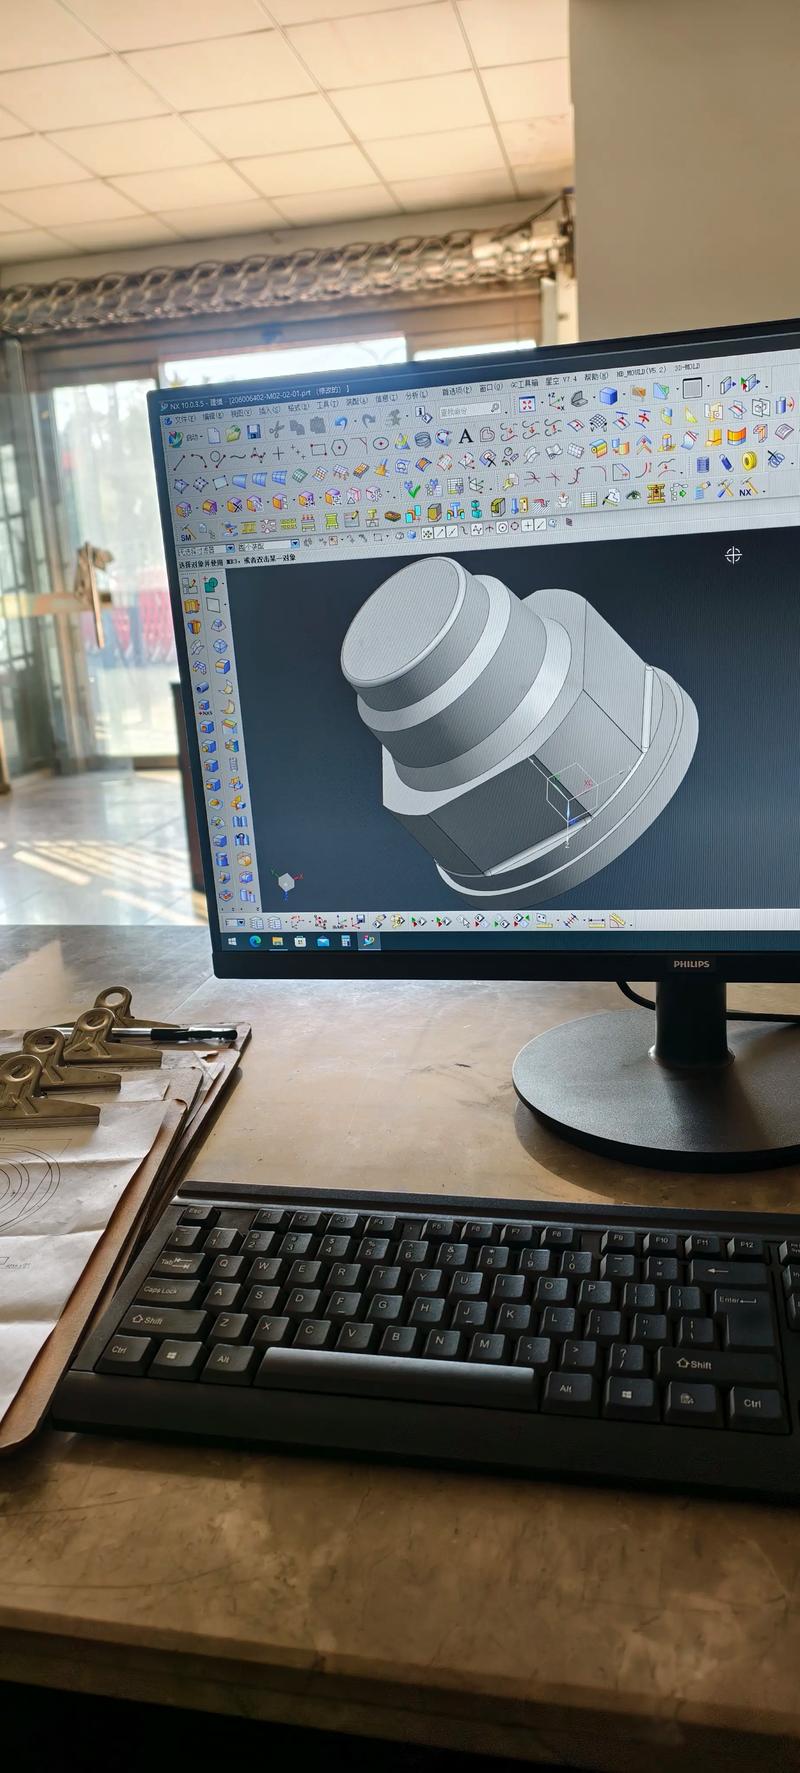
Task: Select the Point plus-sign tool
Action: click(278, 453)
